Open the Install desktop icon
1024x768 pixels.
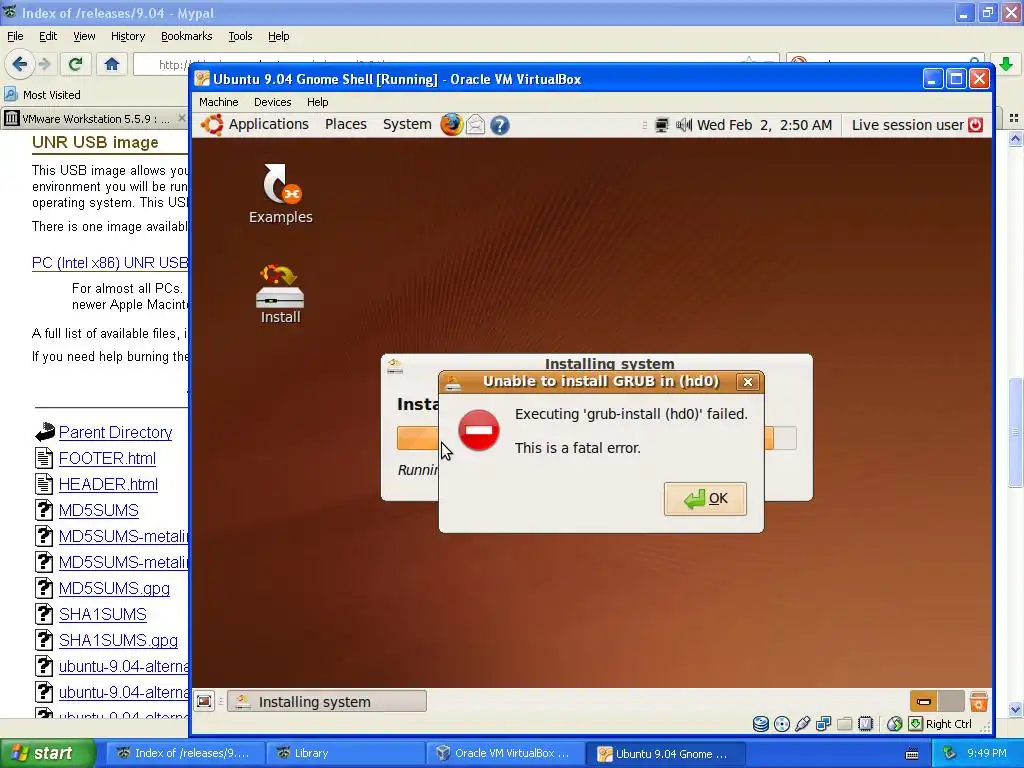pyautogui.click(x=280, y=295)
